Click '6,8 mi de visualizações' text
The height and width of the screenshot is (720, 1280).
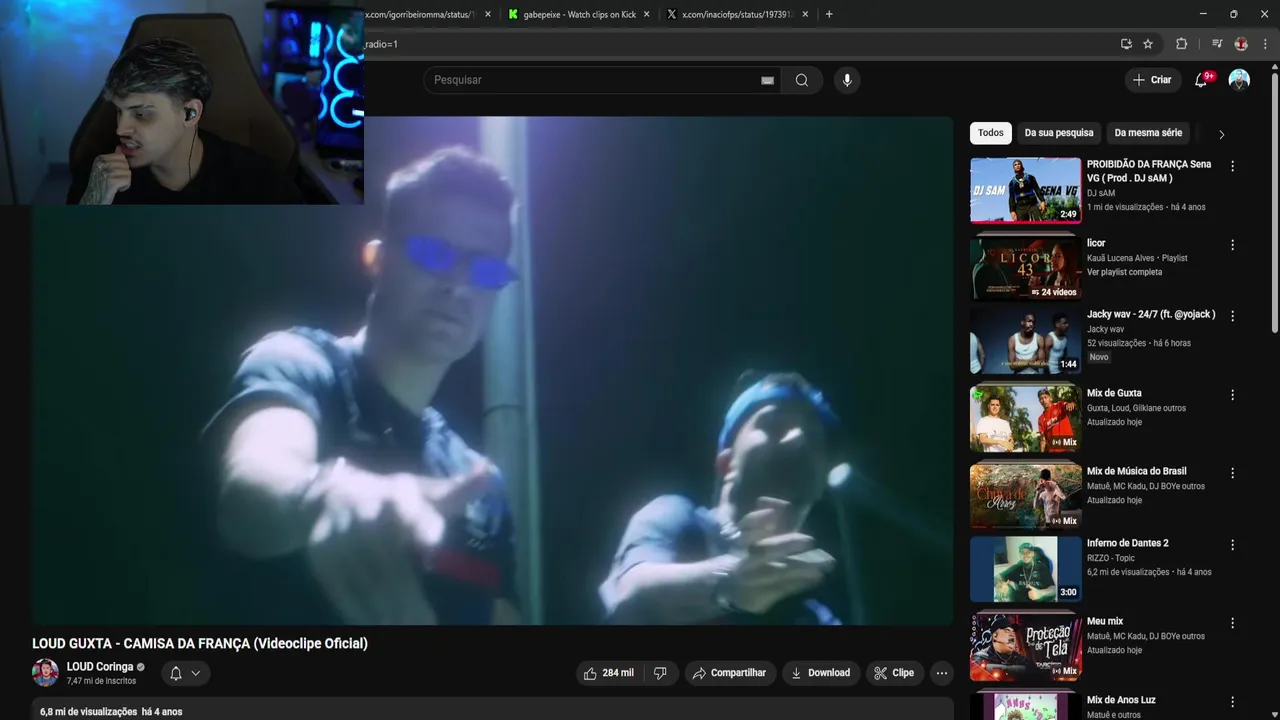pyautogui.click(x=88, y=712)
